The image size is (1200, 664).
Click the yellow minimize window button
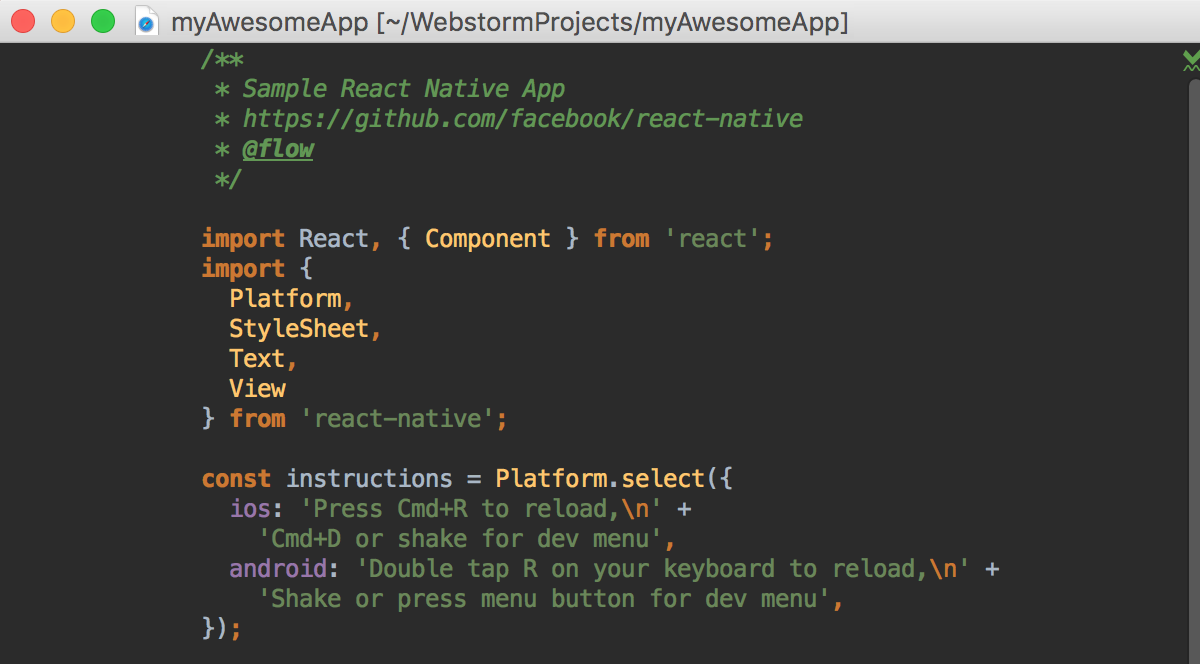(64, 21)
